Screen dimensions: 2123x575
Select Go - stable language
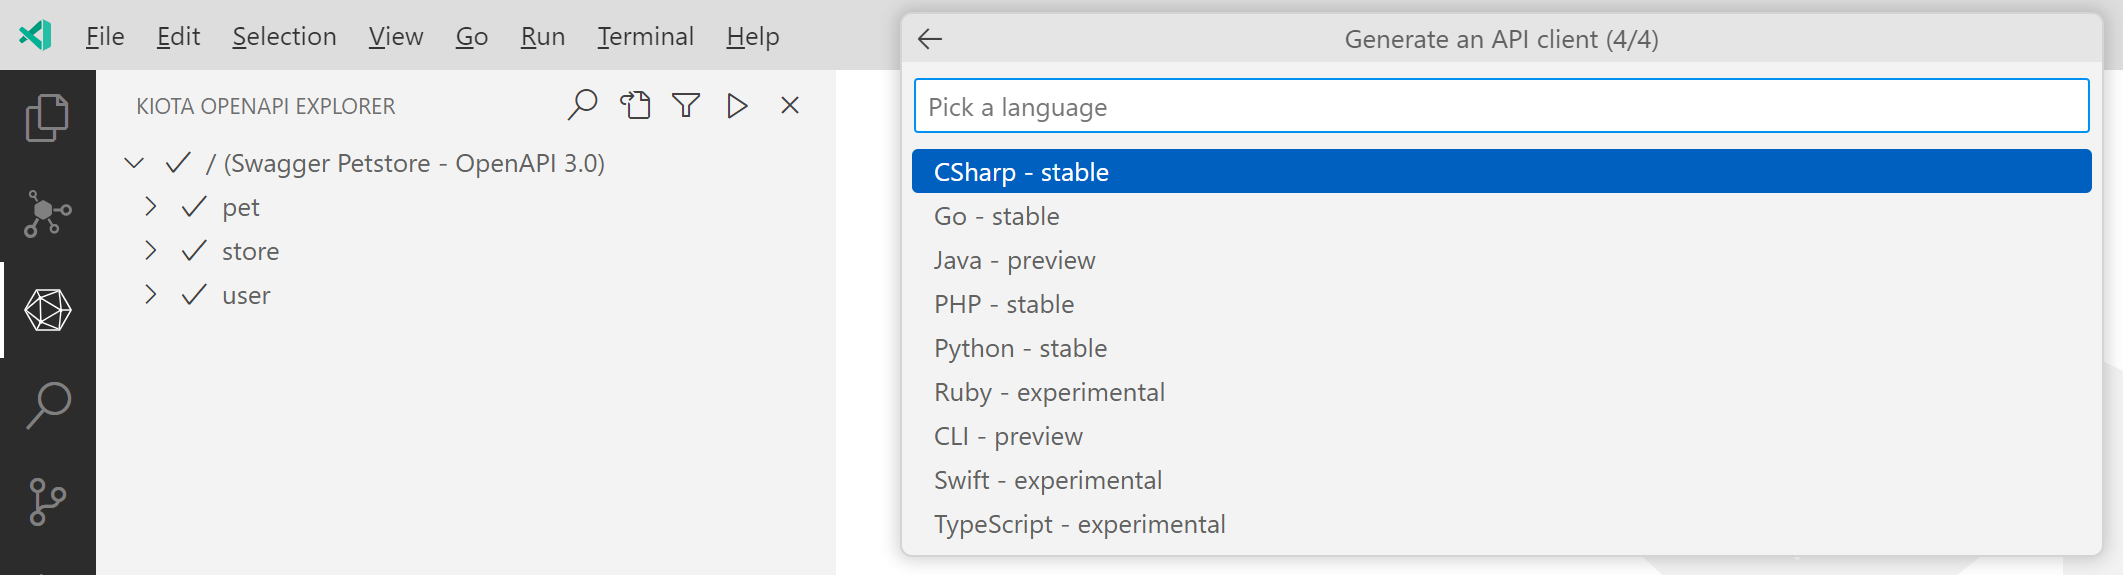(1501, 216)
